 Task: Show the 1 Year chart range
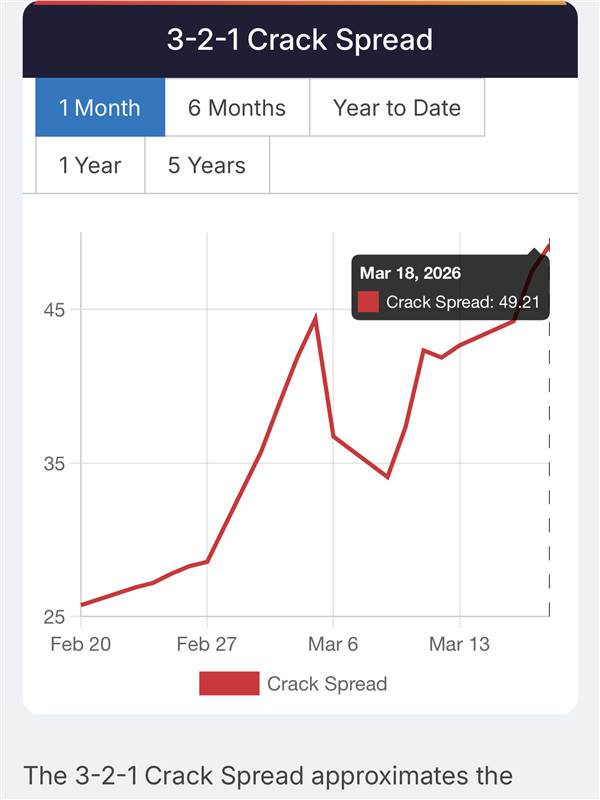(90, 166)
